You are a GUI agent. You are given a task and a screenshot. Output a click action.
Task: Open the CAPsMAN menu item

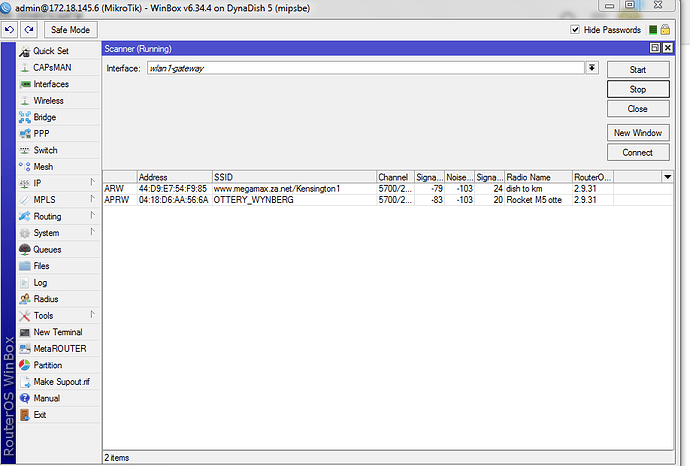point(53,67)
